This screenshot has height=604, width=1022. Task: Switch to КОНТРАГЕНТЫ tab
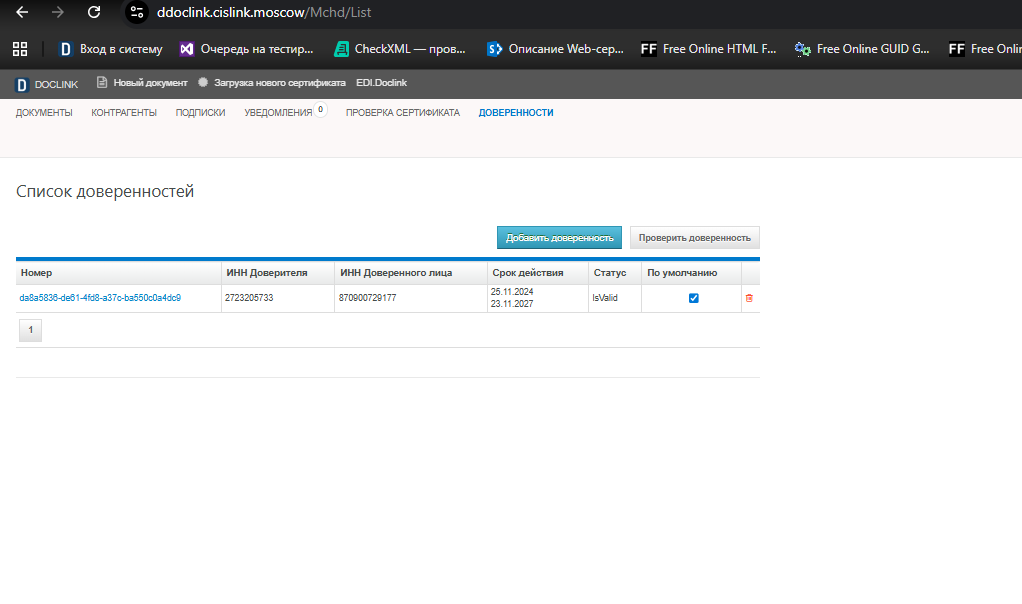124,113
